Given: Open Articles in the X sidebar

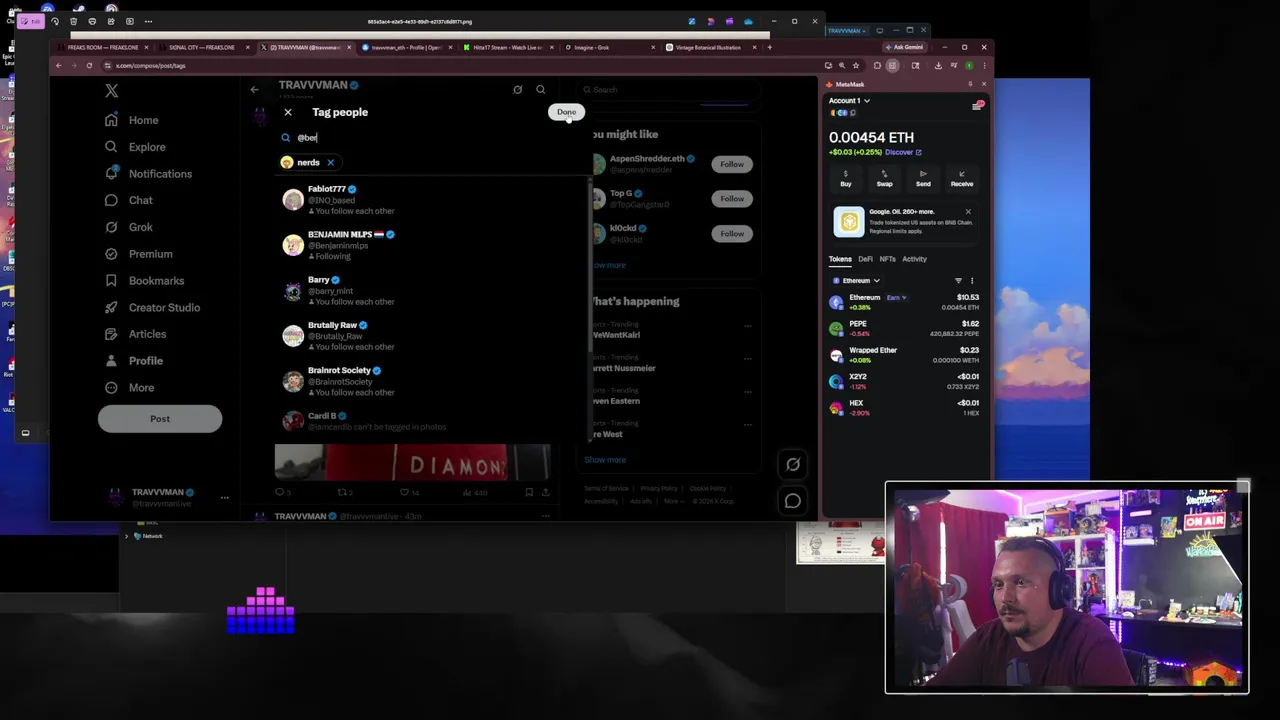Looking at the screenshot, I should point(136,334).
